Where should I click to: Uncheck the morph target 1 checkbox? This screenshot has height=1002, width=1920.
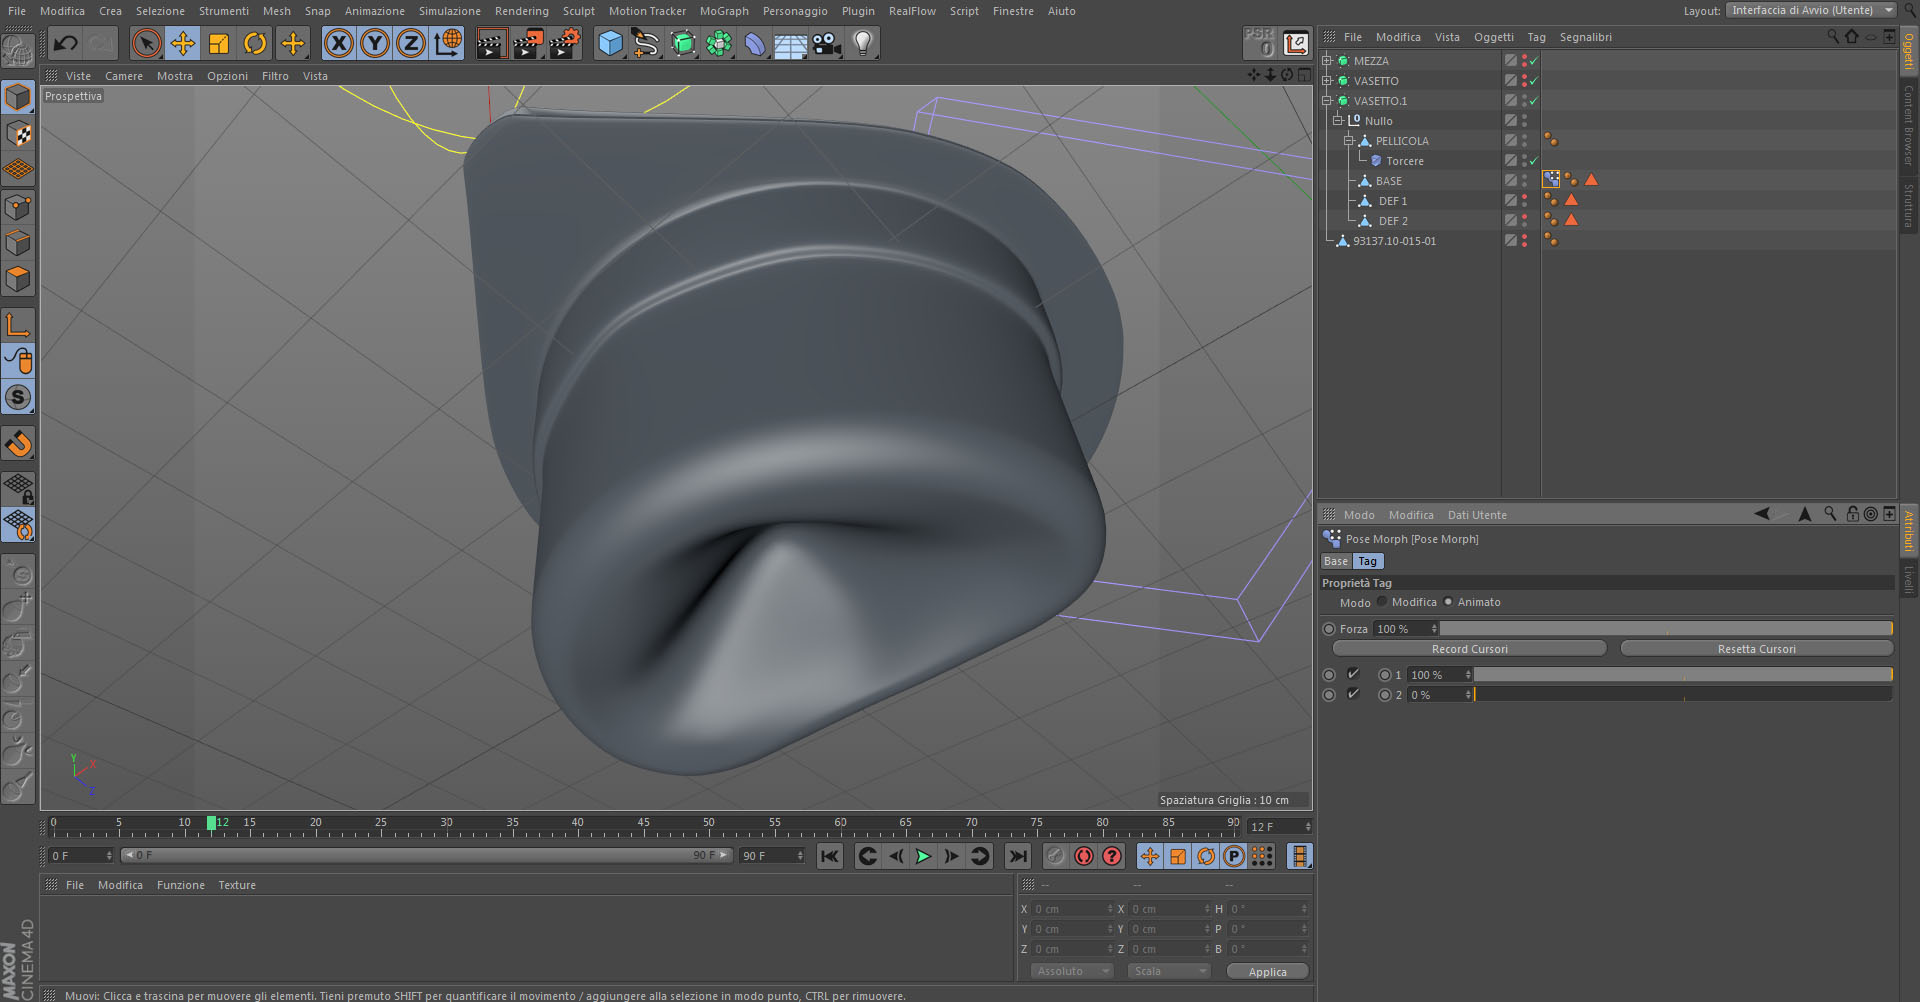pyautogui.click(x=1353, y=674)
